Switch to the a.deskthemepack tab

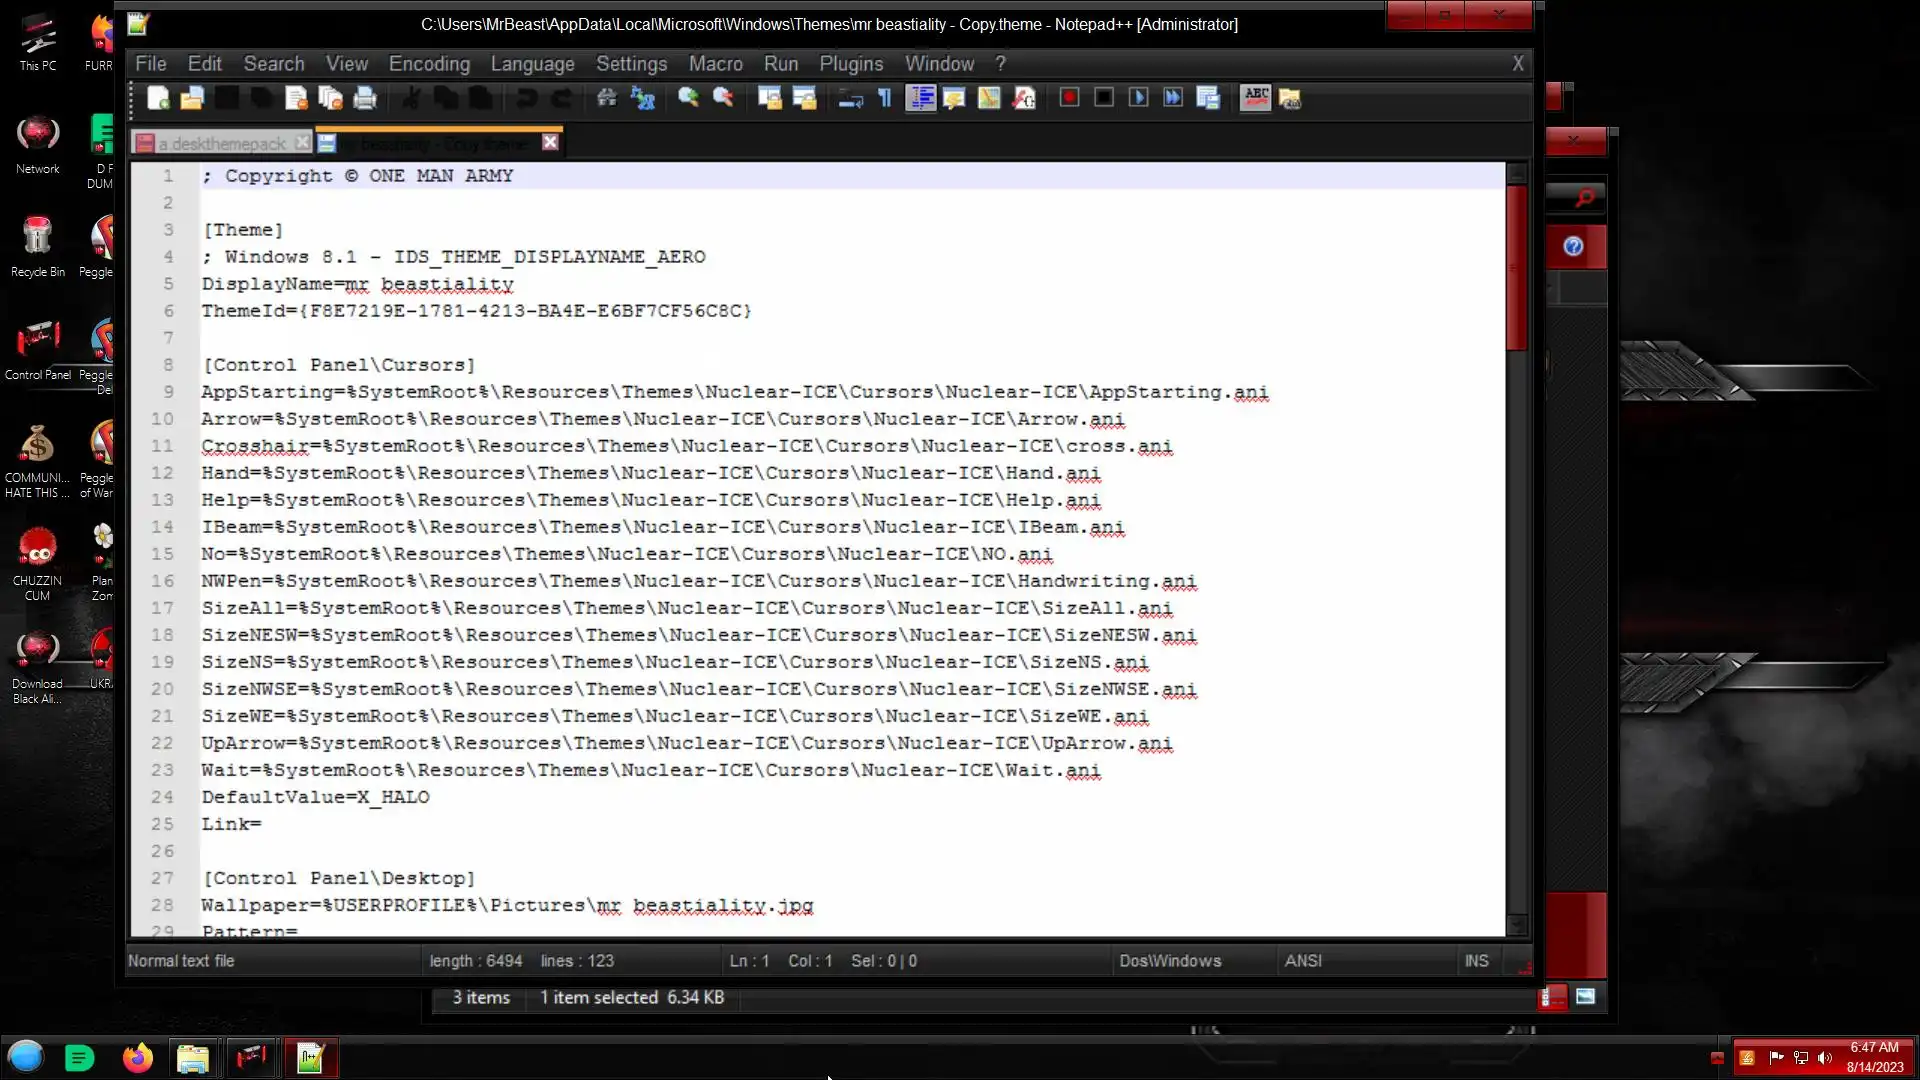point(222,144)
